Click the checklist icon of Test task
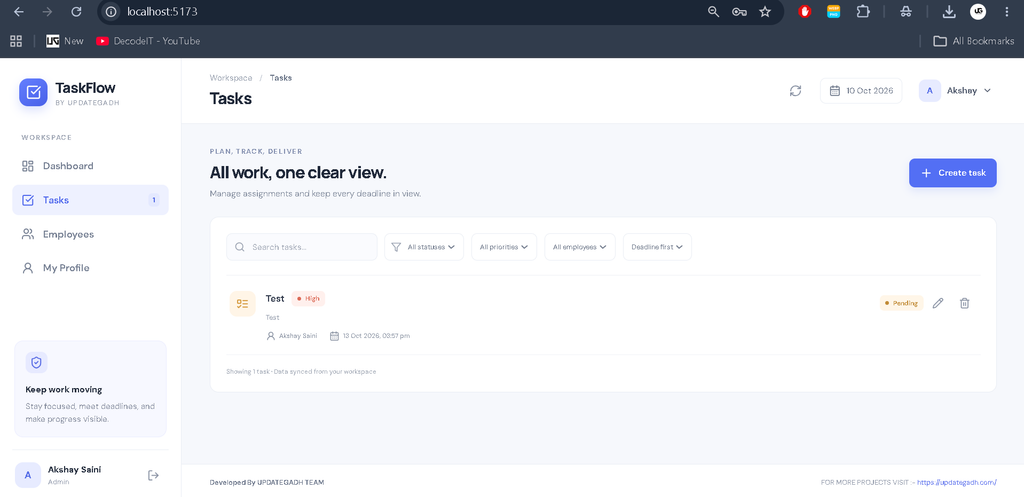 [x=242, y=304]
